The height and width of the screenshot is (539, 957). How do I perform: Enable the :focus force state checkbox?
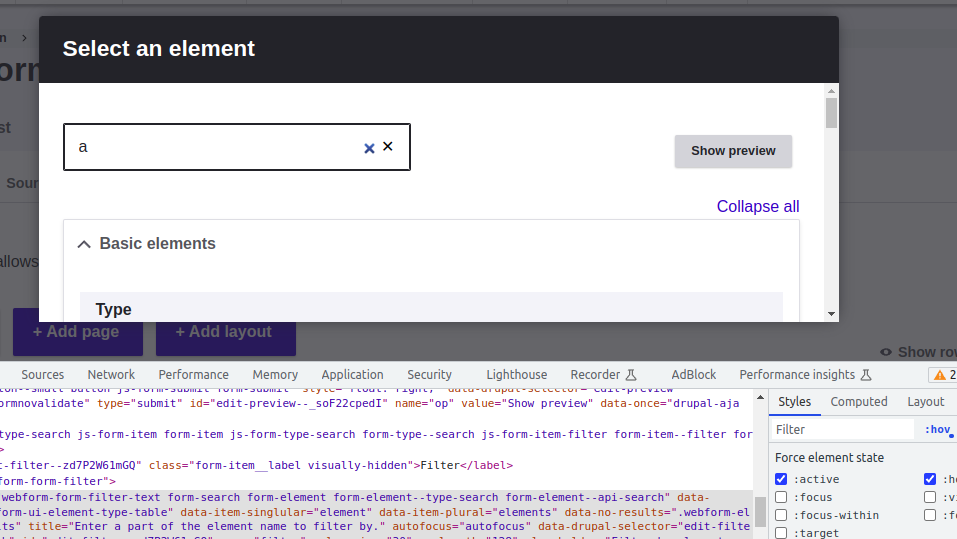tap(781, 497)
